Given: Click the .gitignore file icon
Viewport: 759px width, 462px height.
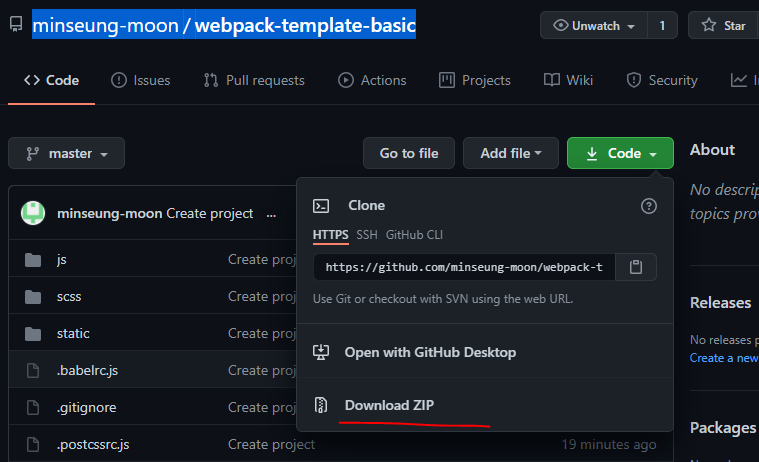Looking at the screenshot, I should [33, 407].
